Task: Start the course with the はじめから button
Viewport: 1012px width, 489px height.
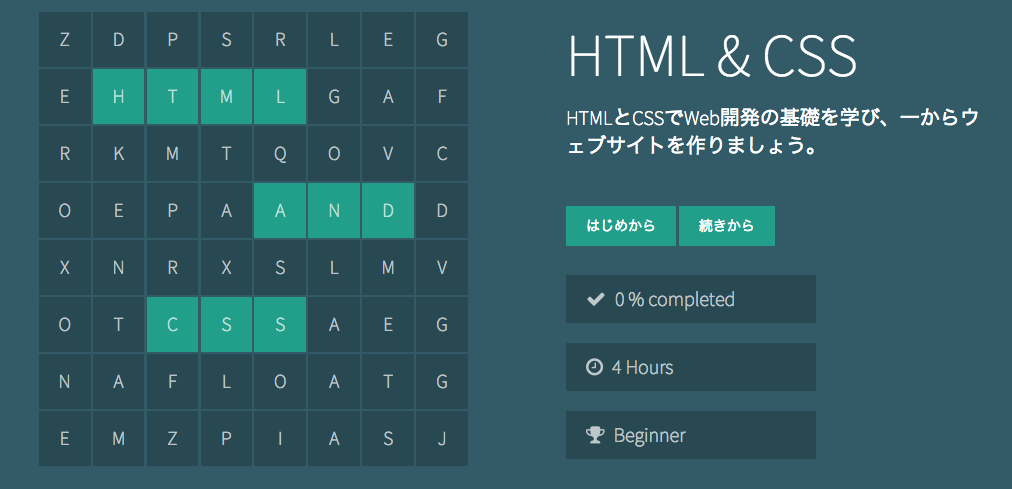Action: (x=621, y=226)
